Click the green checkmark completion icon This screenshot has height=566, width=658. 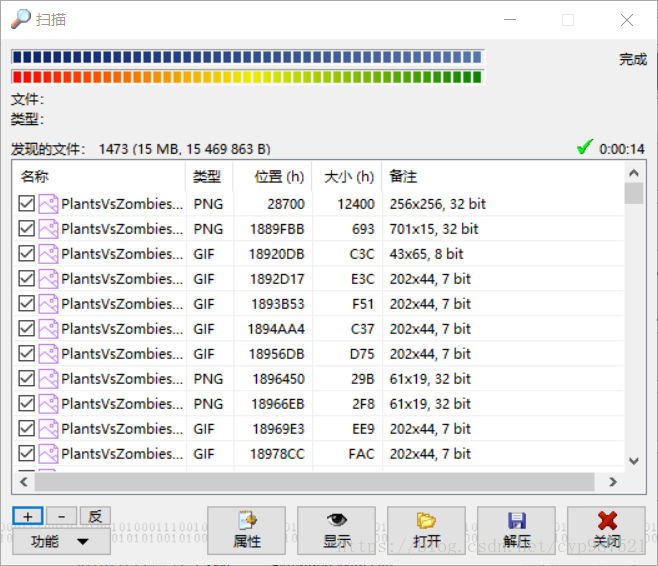tap(585, 147)
